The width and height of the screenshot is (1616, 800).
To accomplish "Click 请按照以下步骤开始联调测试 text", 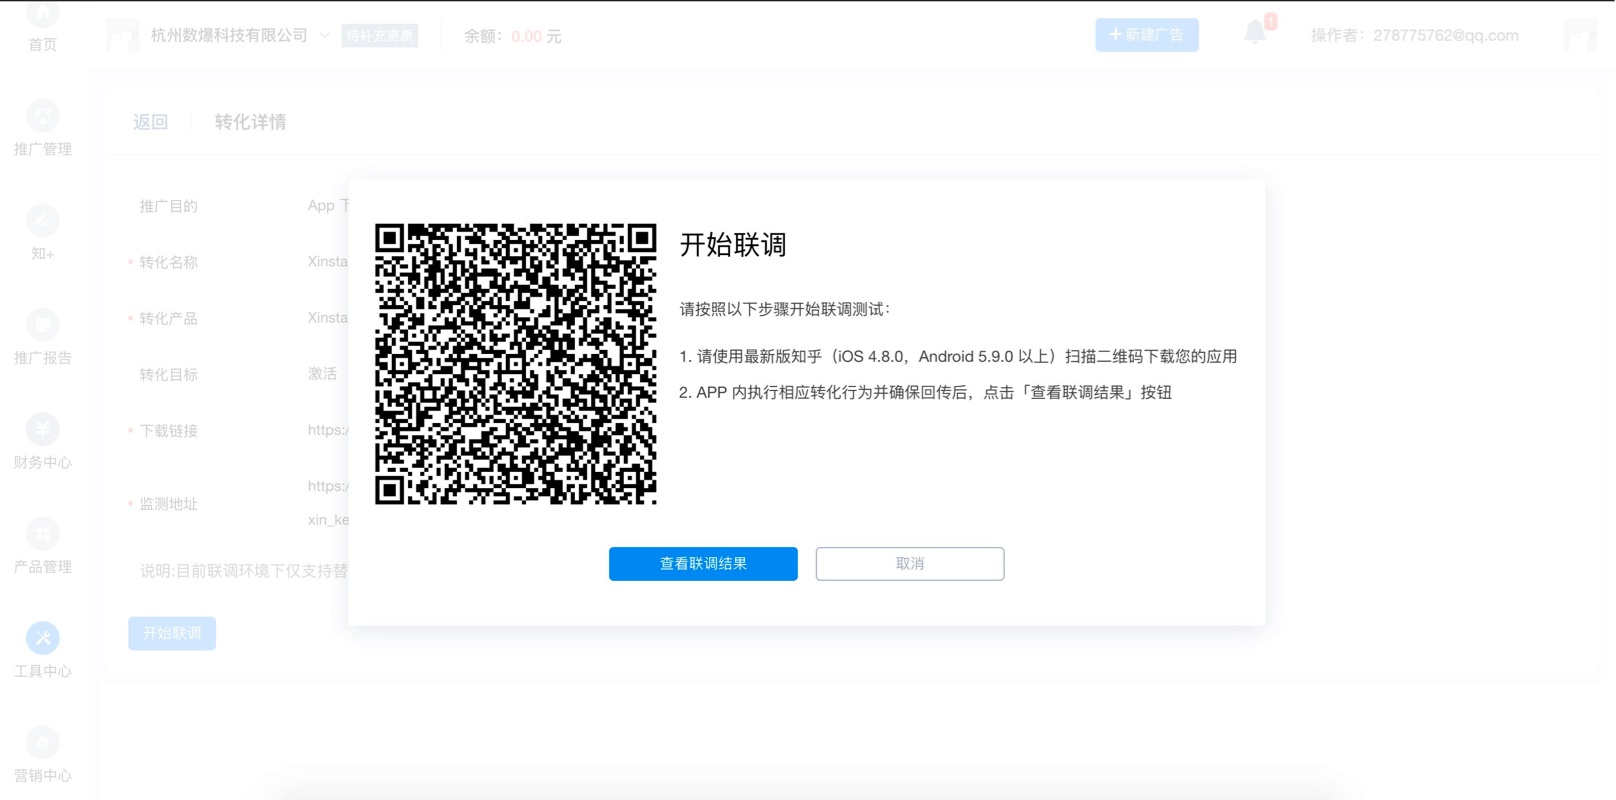I will pos(785,309).
